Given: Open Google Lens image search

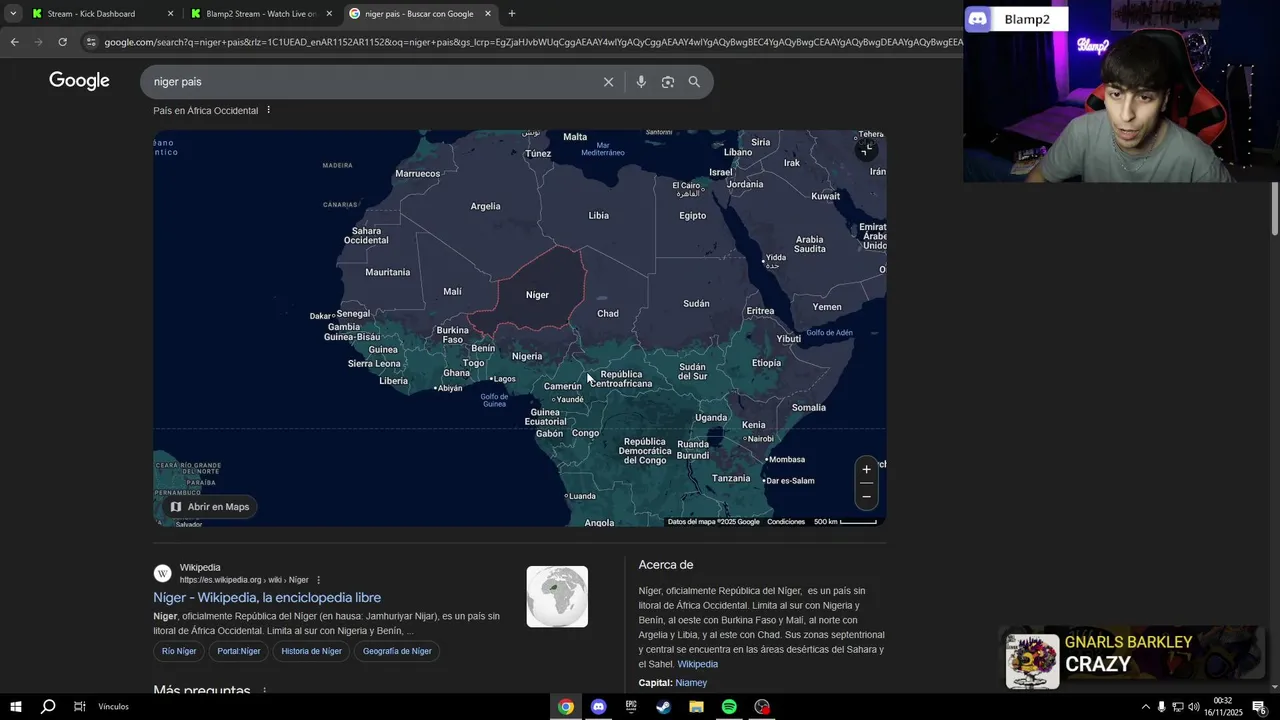Looking at the screenshot, I should coord(668,82).
